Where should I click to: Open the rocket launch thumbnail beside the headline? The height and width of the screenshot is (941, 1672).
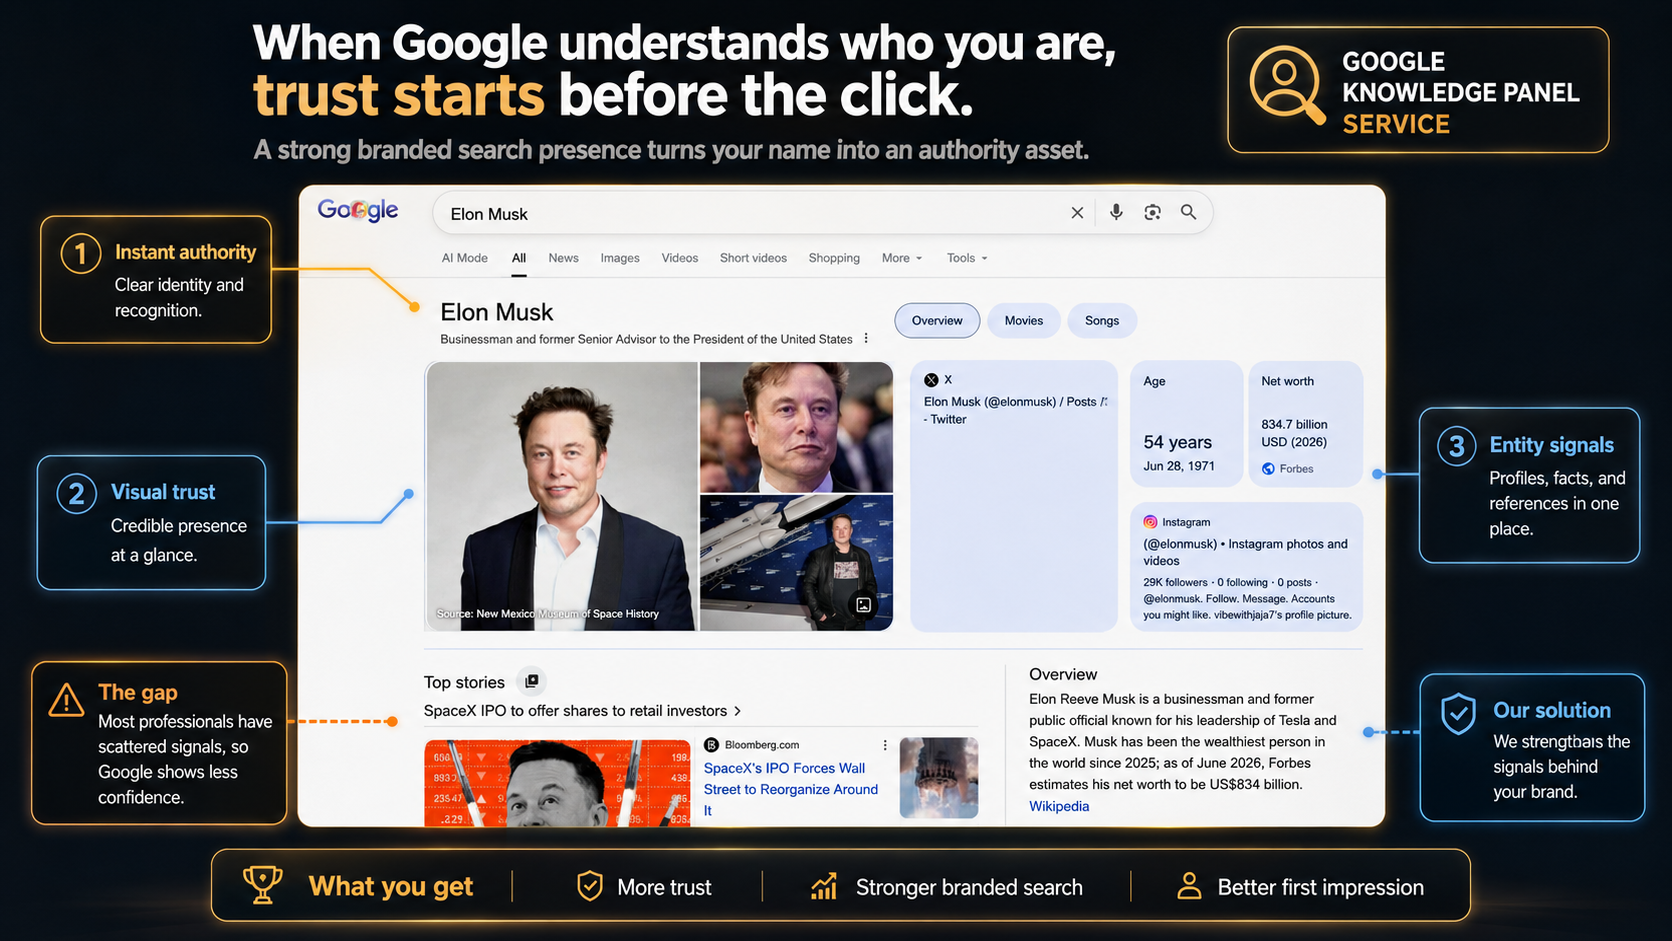[939, 778]
